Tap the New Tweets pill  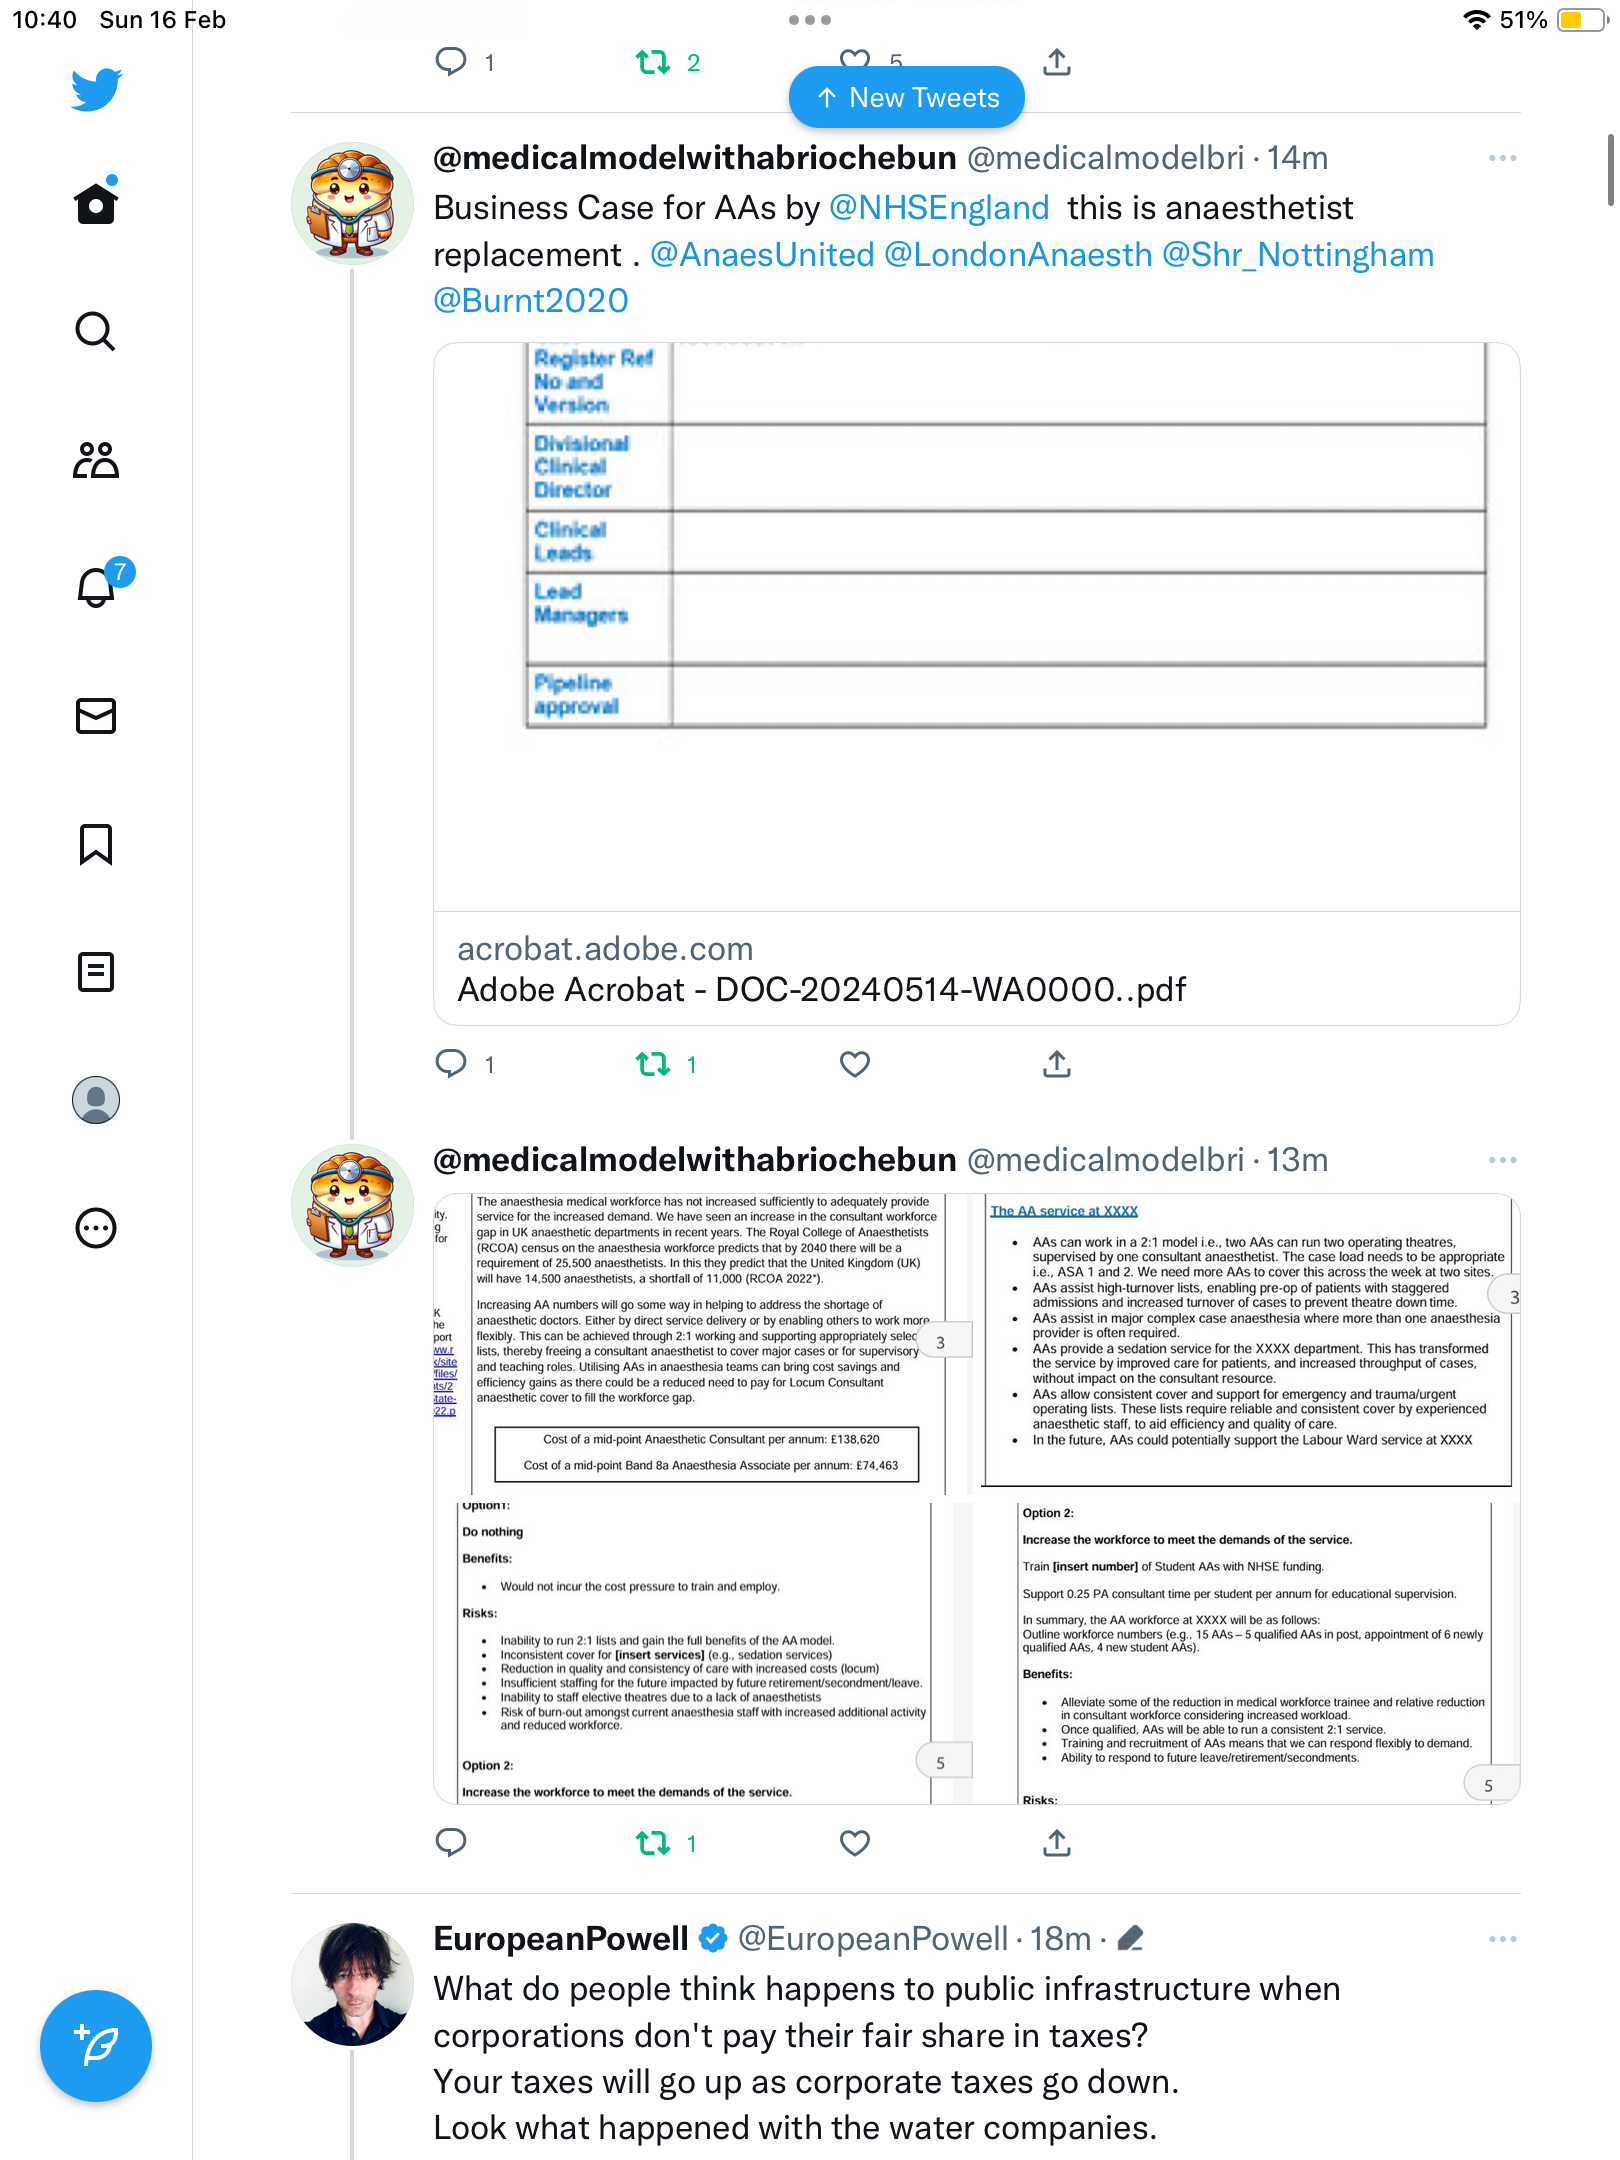[907, 97]
